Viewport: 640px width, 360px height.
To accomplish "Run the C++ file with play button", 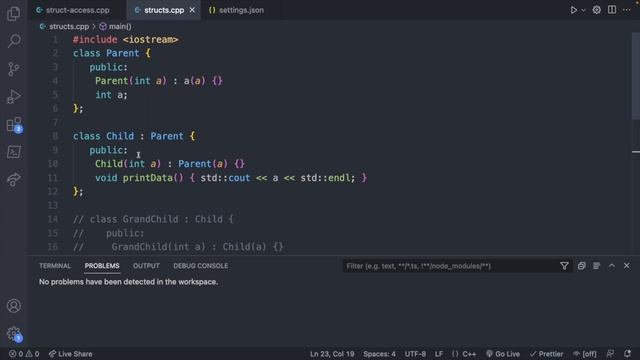I will 573,10.
